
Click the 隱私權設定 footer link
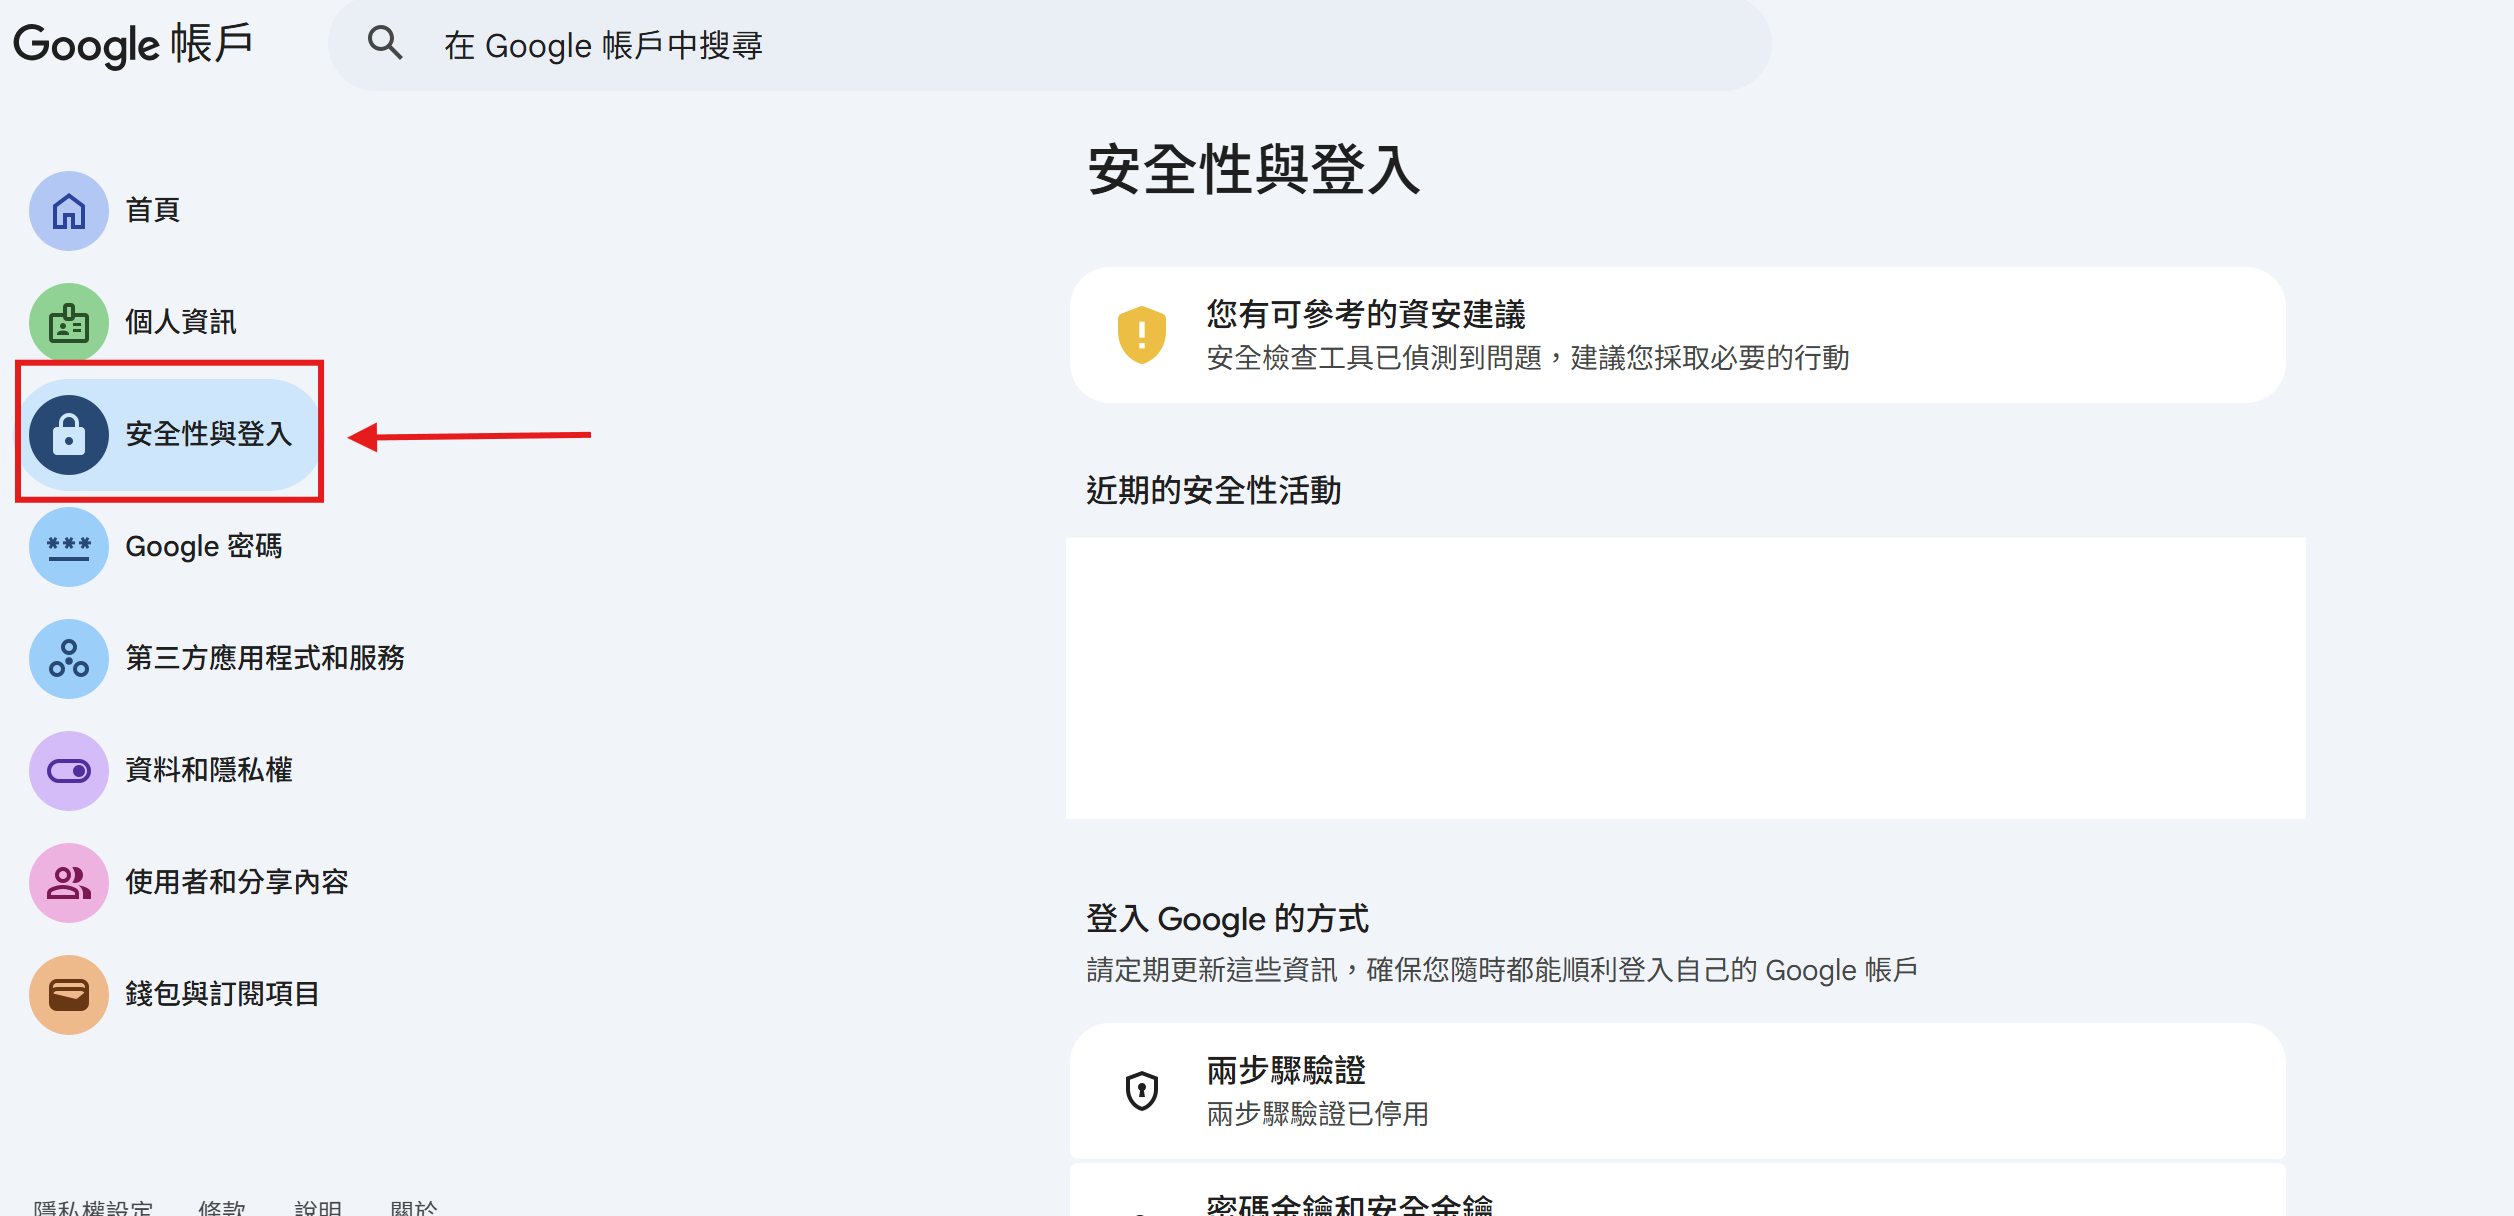[x=93, y=1207]
